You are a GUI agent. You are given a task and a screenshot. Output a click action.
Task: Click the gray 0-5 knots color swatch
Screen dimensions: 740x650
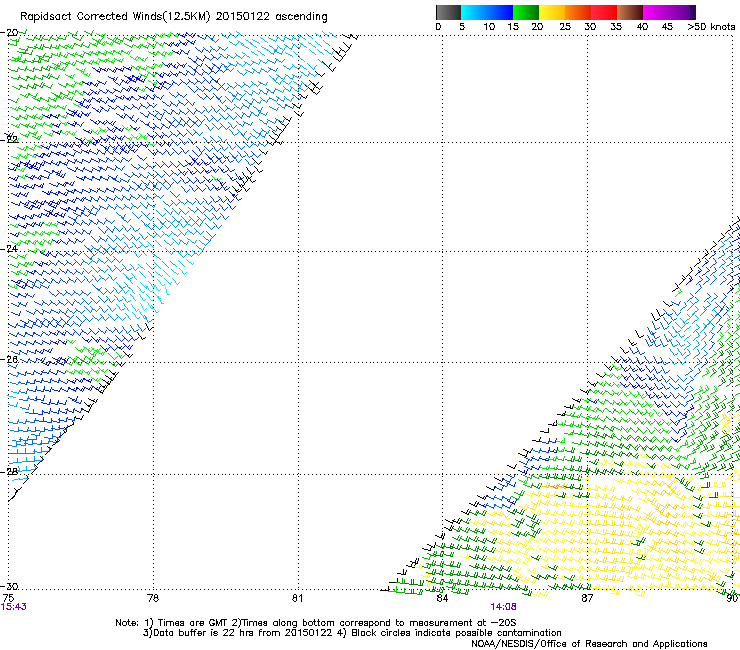[448, 12]
